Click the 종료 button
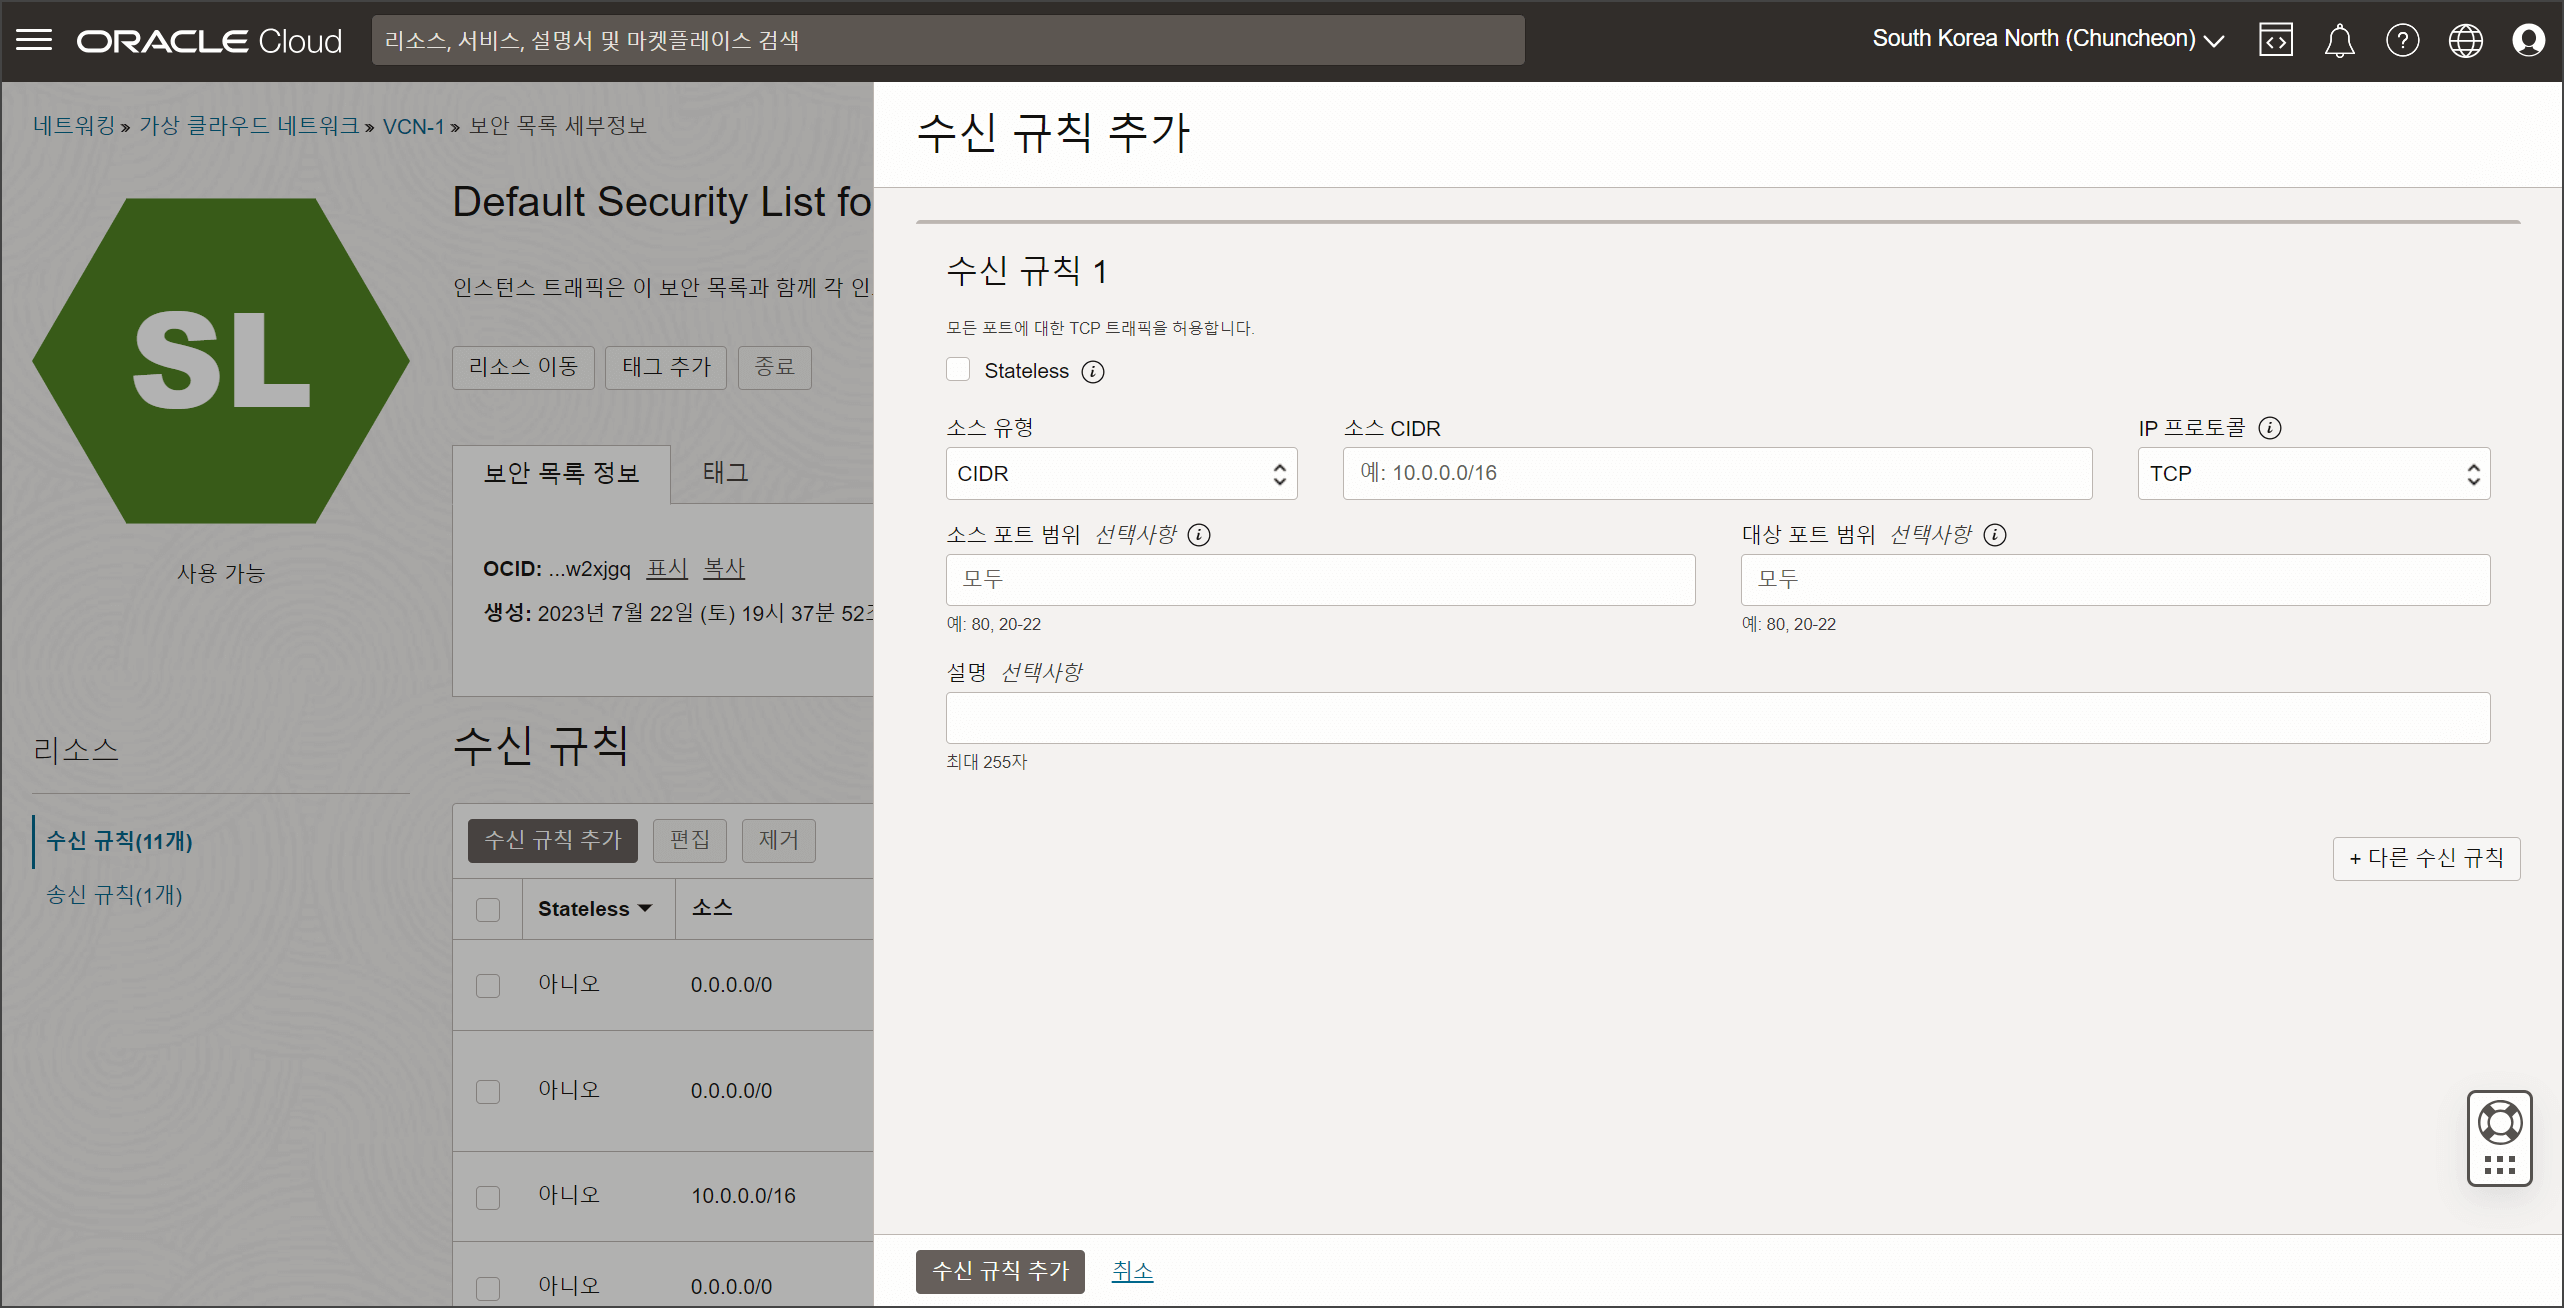The width and height of the screenshot is (2564, 1308). 775,367
